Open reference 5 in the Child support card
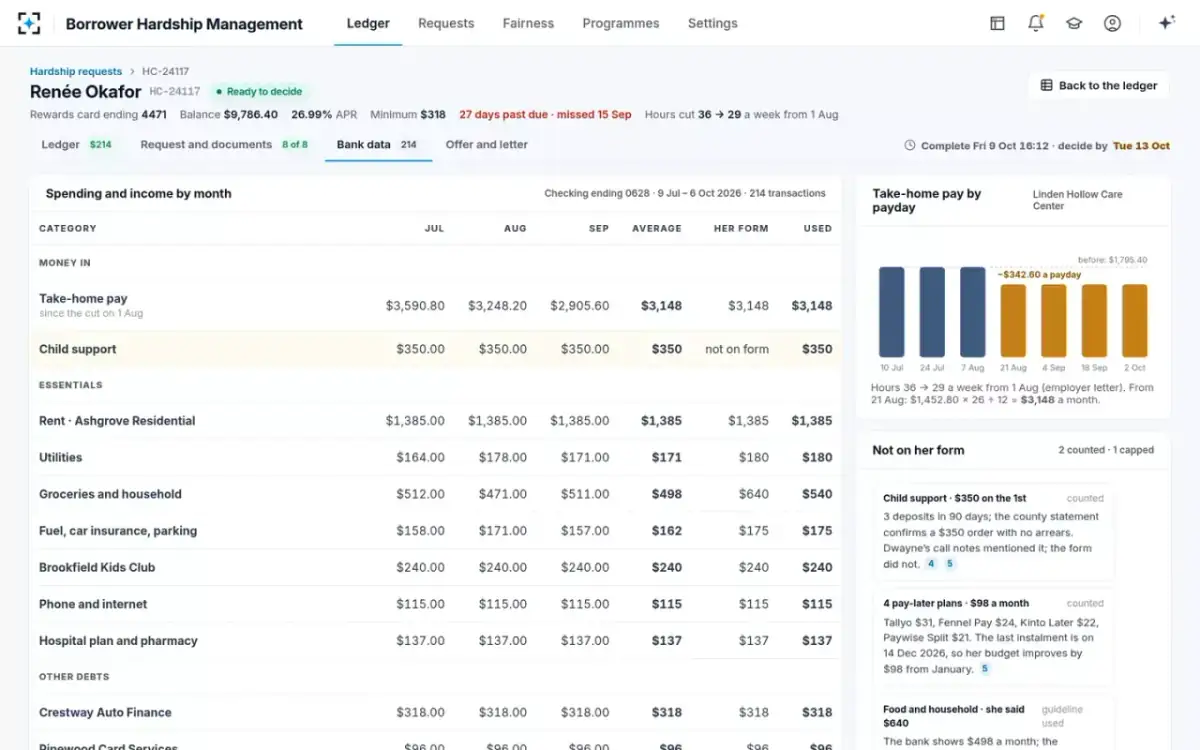This screenshot has width=1200, height=750. tap(950, 564)
